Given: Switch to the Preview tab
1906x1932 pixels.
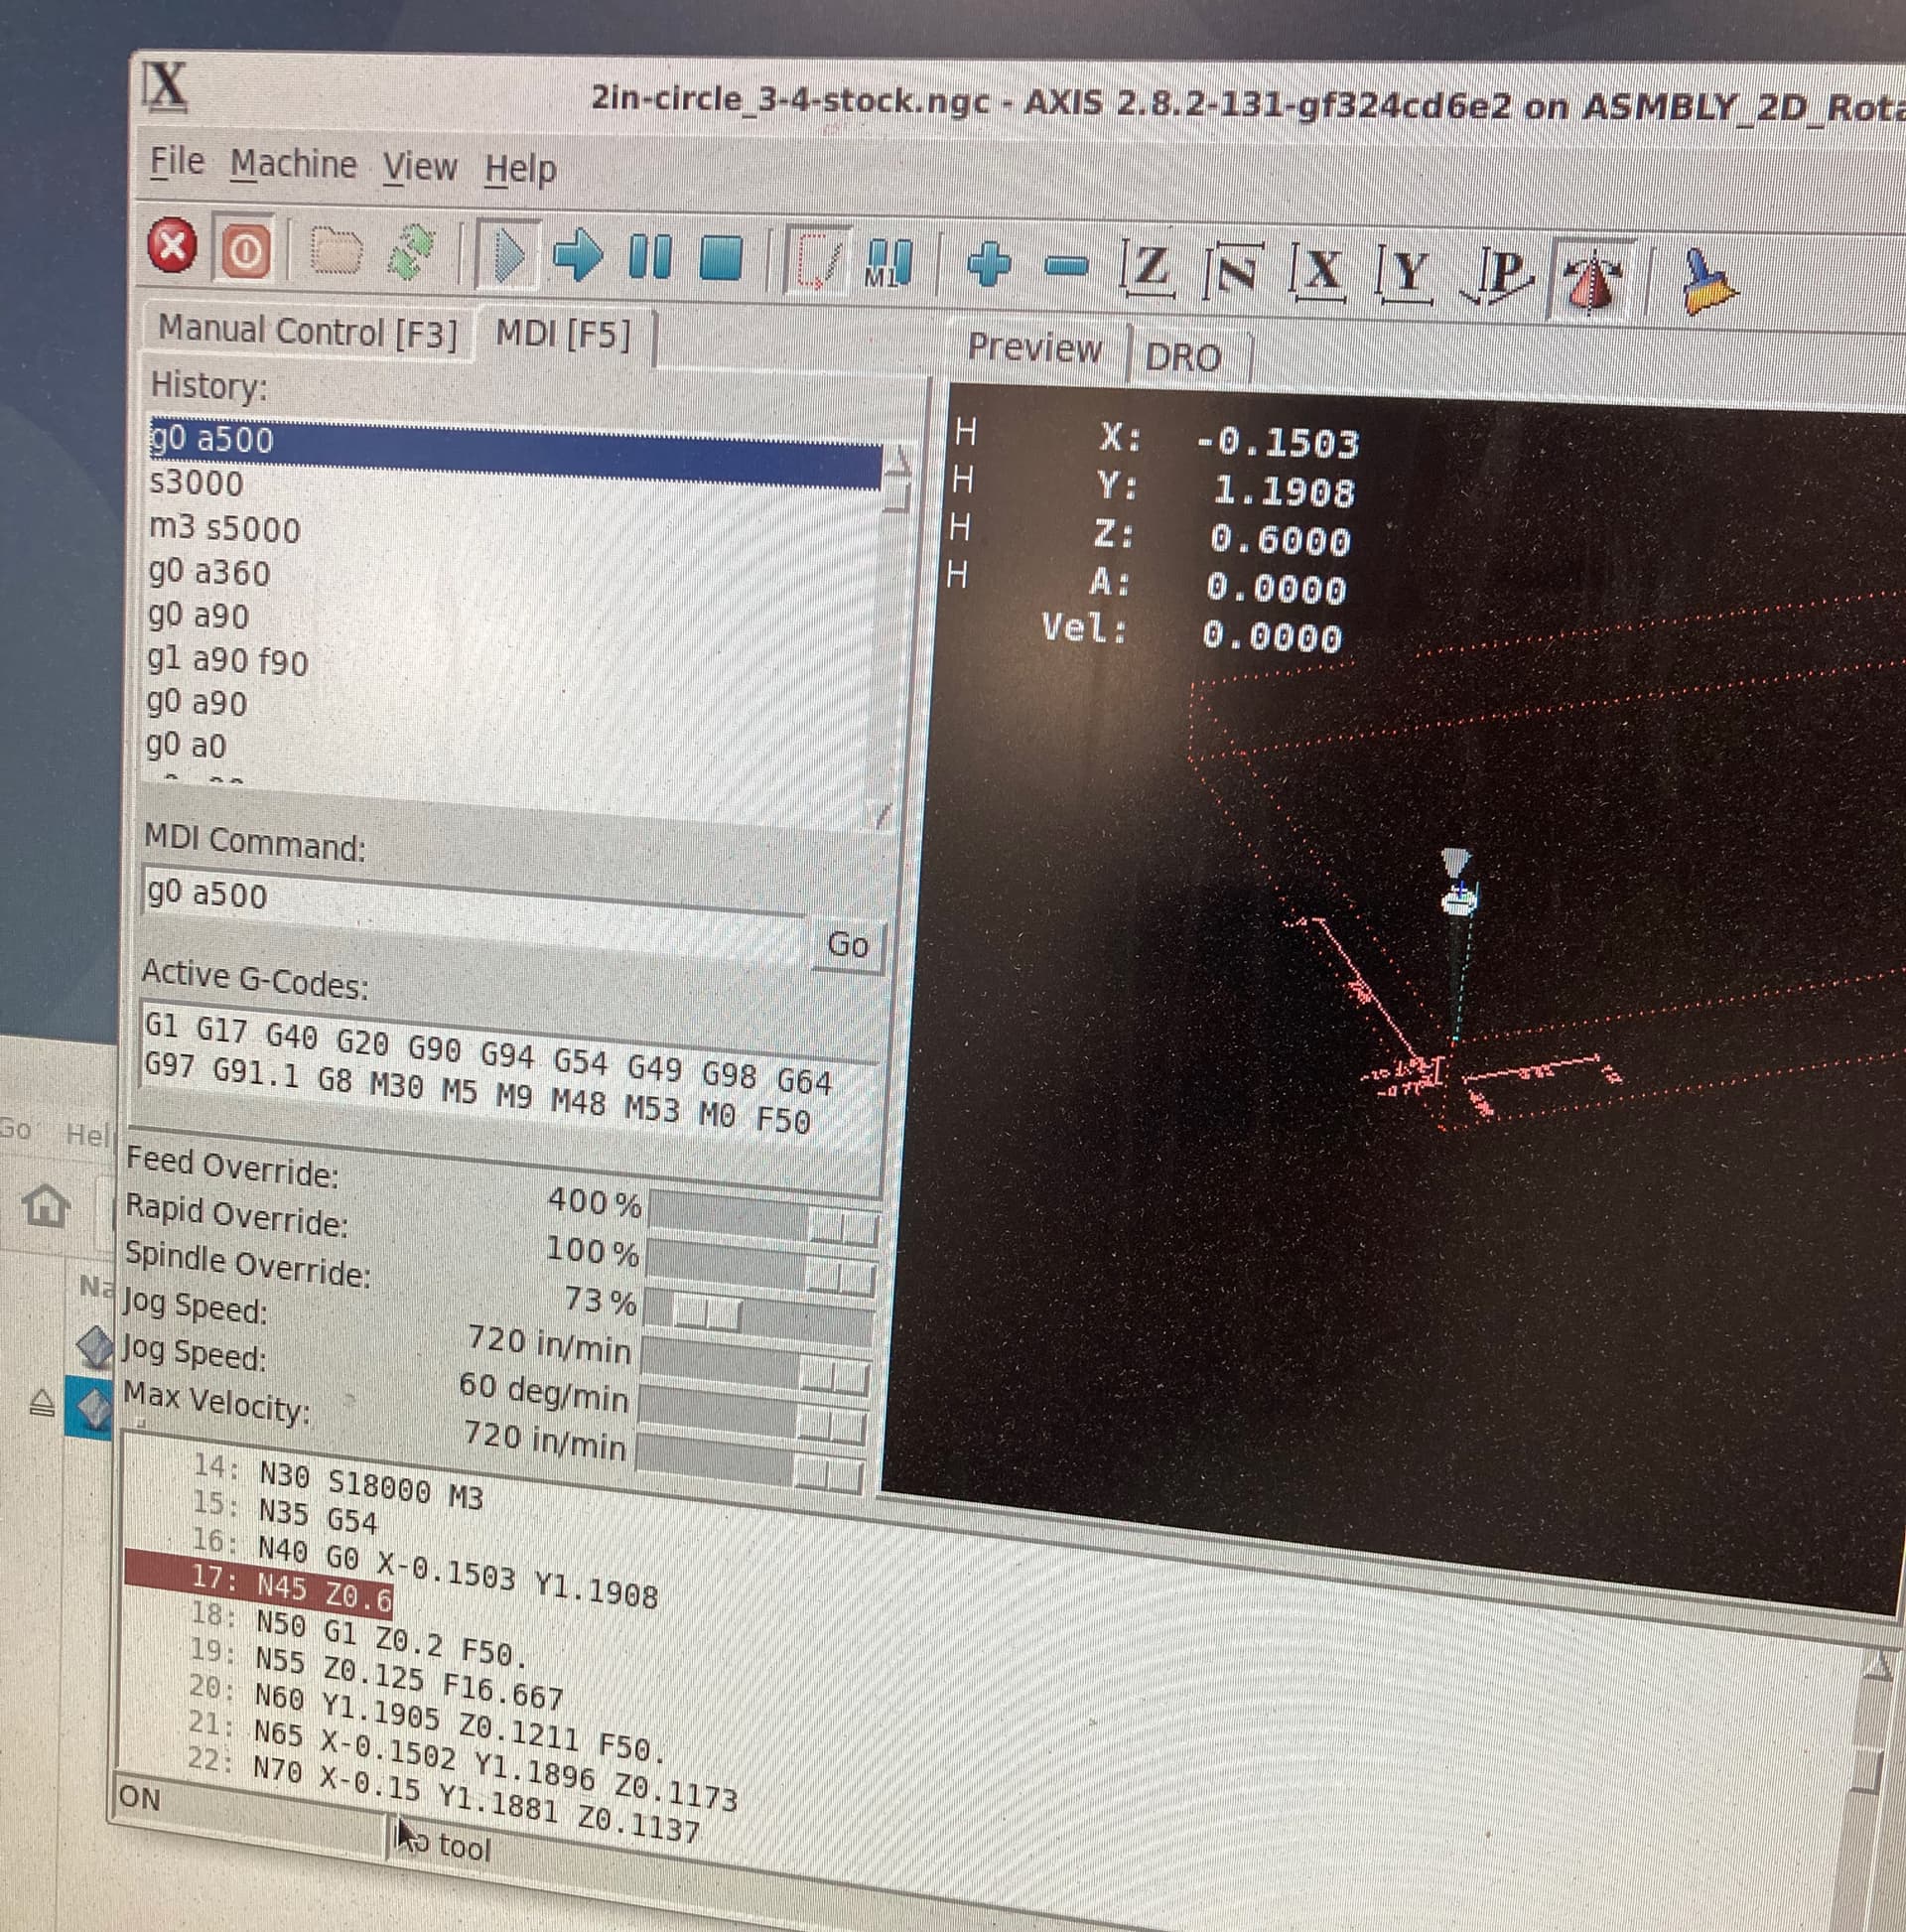Looking at the screenshot, I should tap(1034, 347).
